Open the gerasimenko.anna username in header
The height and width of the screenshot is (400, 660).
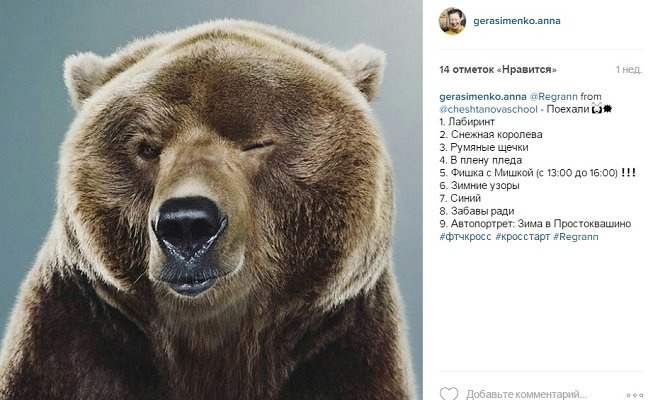click(516, 21)
